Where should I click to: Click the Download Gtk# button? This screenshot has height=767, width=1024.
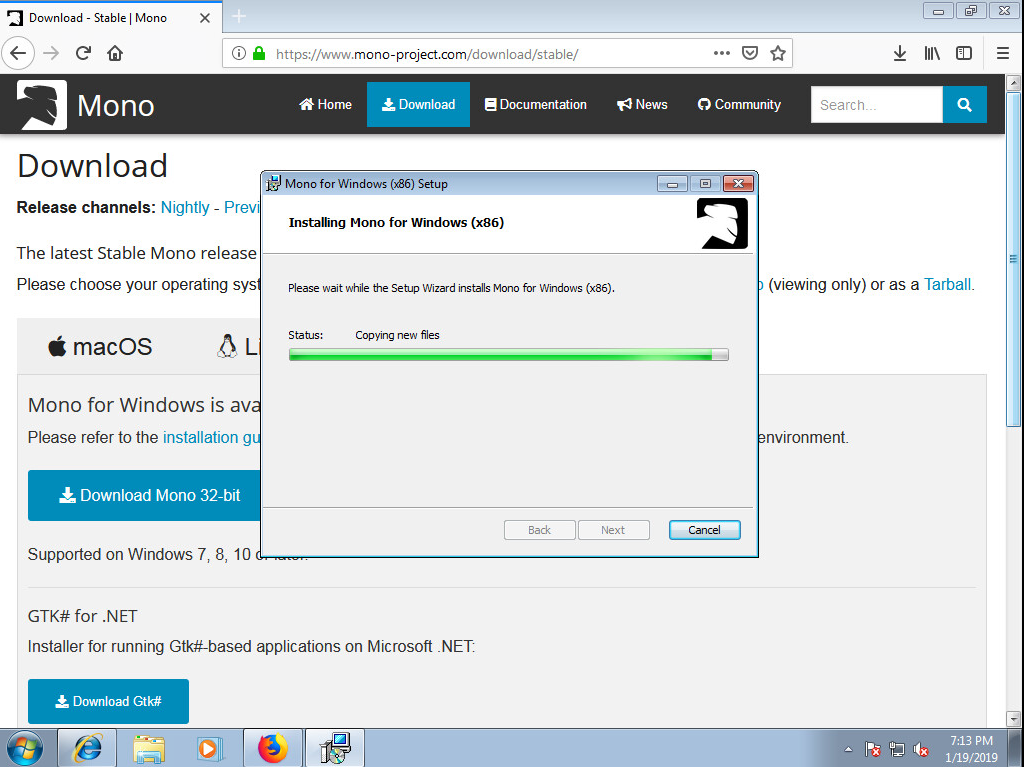pyautogui.click(x=108, y=701)
